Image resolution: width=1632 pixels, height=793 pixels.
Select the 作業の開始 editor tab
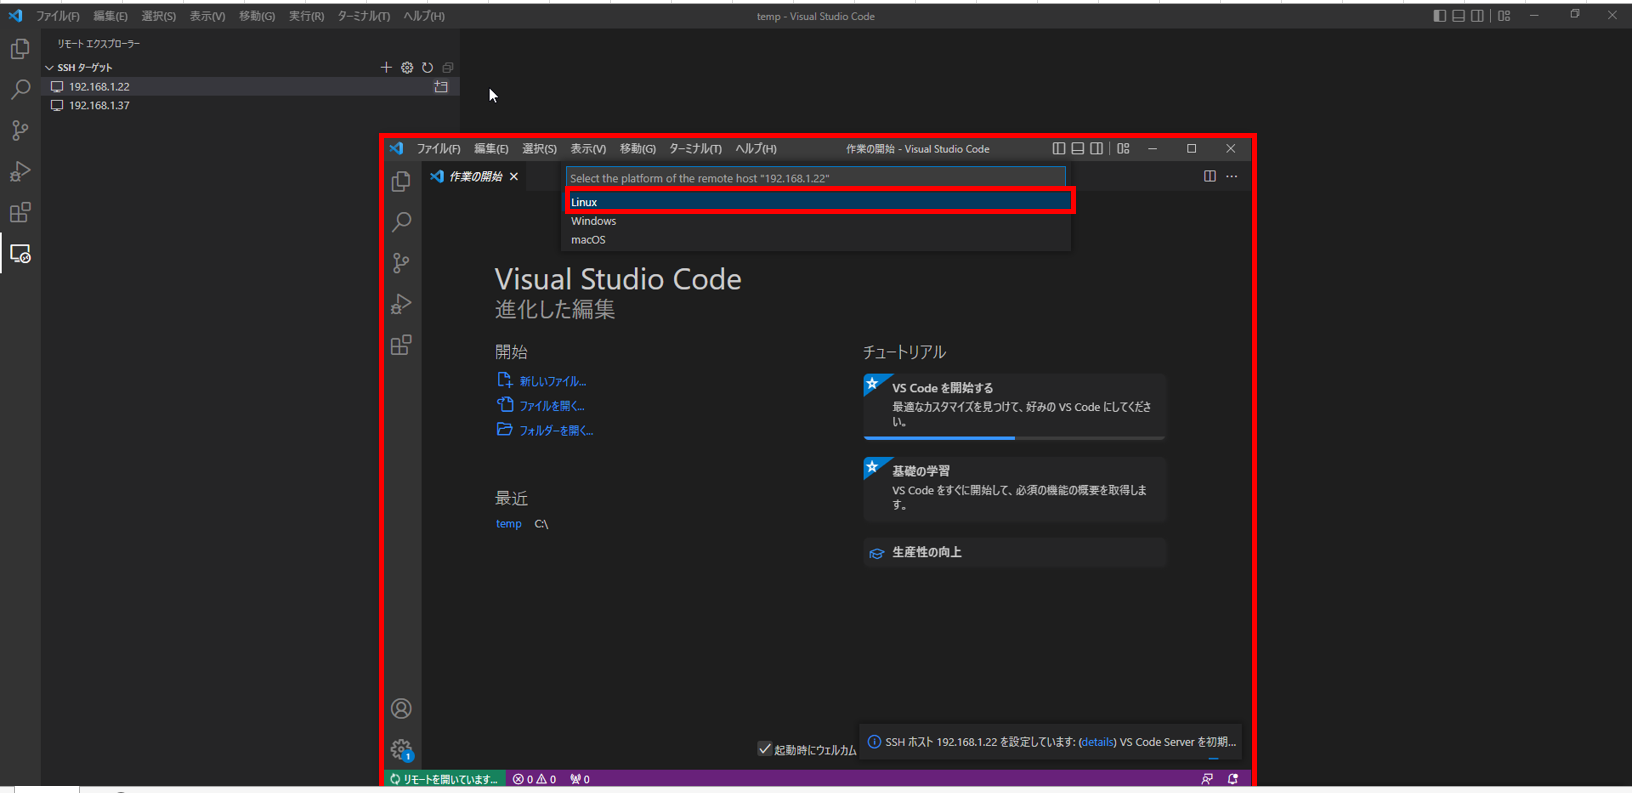[475, 176]
